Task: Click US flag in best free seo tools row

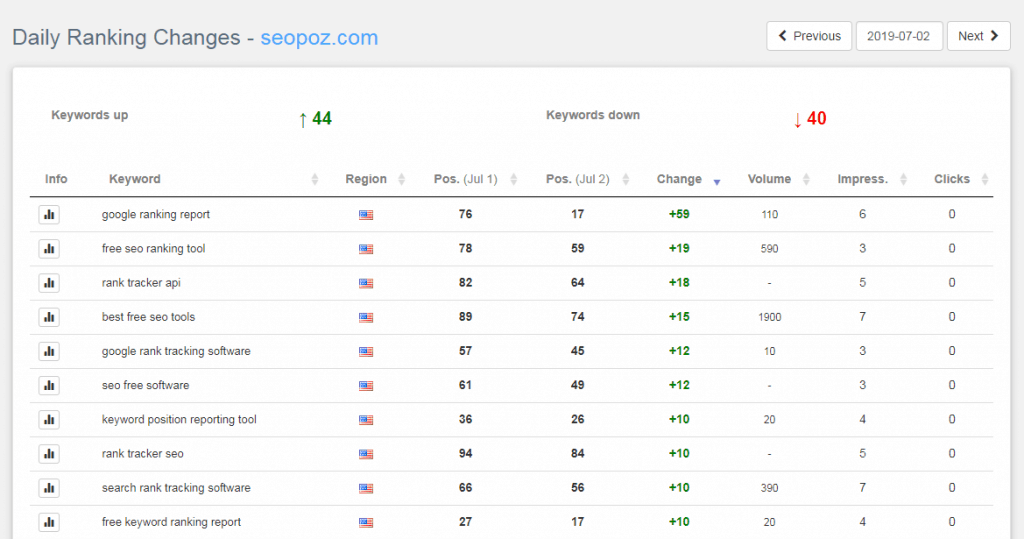Action: 366,318
